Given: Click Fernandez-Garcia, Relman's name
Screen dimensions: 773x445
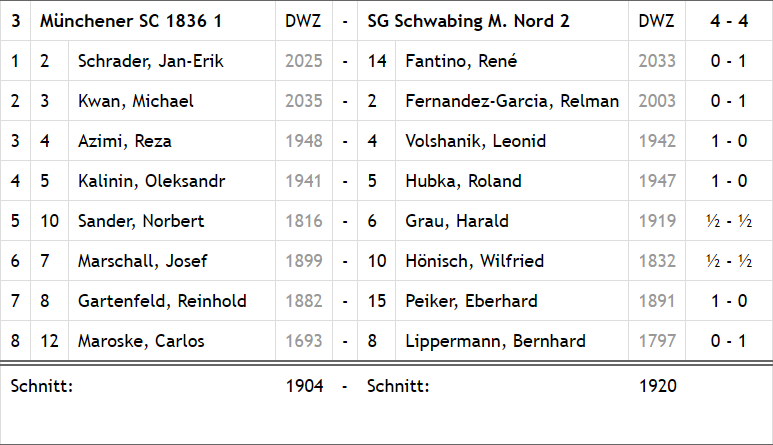Looking at the screenshot, I should click(x=512, y=101).
